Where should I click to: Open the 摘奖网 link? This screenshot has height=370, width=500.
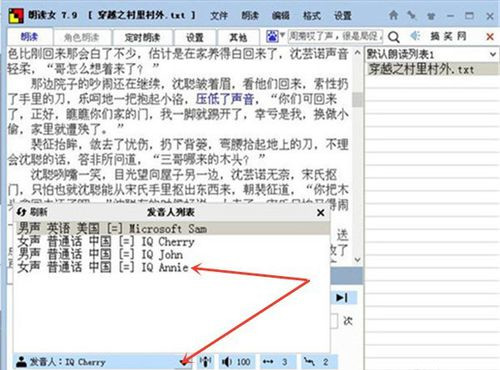point(448,36)
